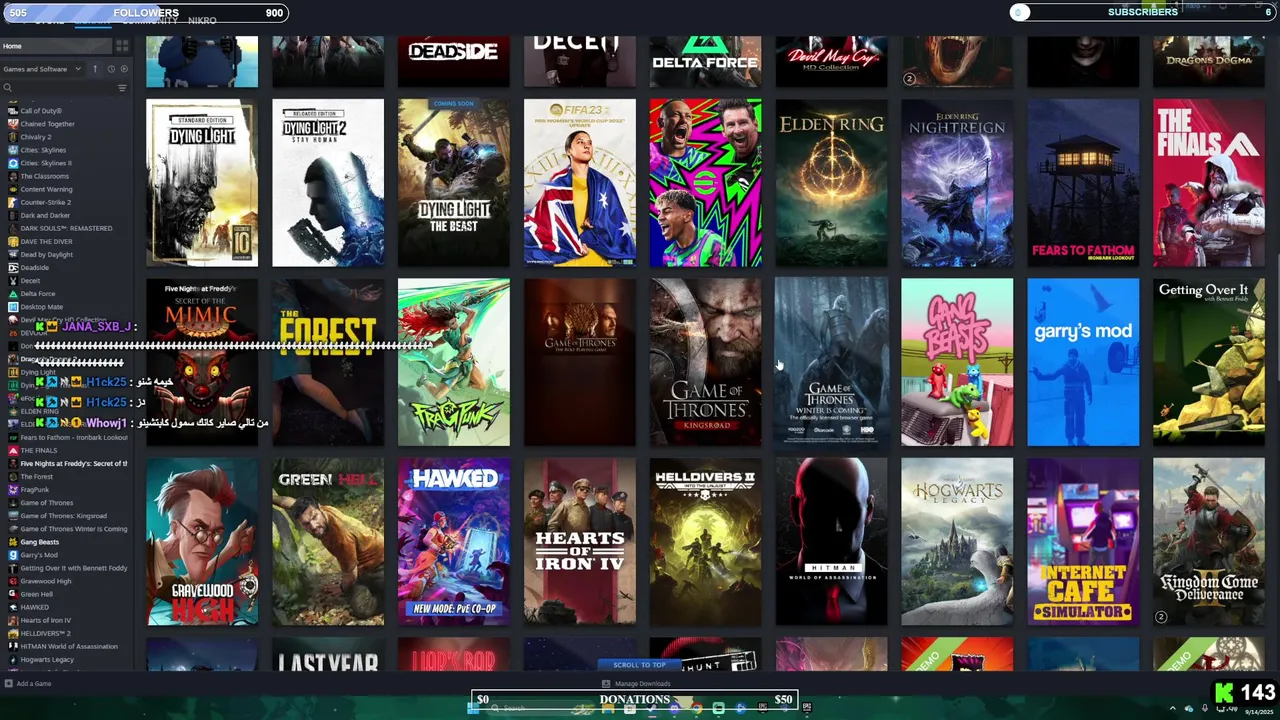Open the garry's mod game cover
The width and height of the screenshot is (1280, 720).
click(1083, 362)
